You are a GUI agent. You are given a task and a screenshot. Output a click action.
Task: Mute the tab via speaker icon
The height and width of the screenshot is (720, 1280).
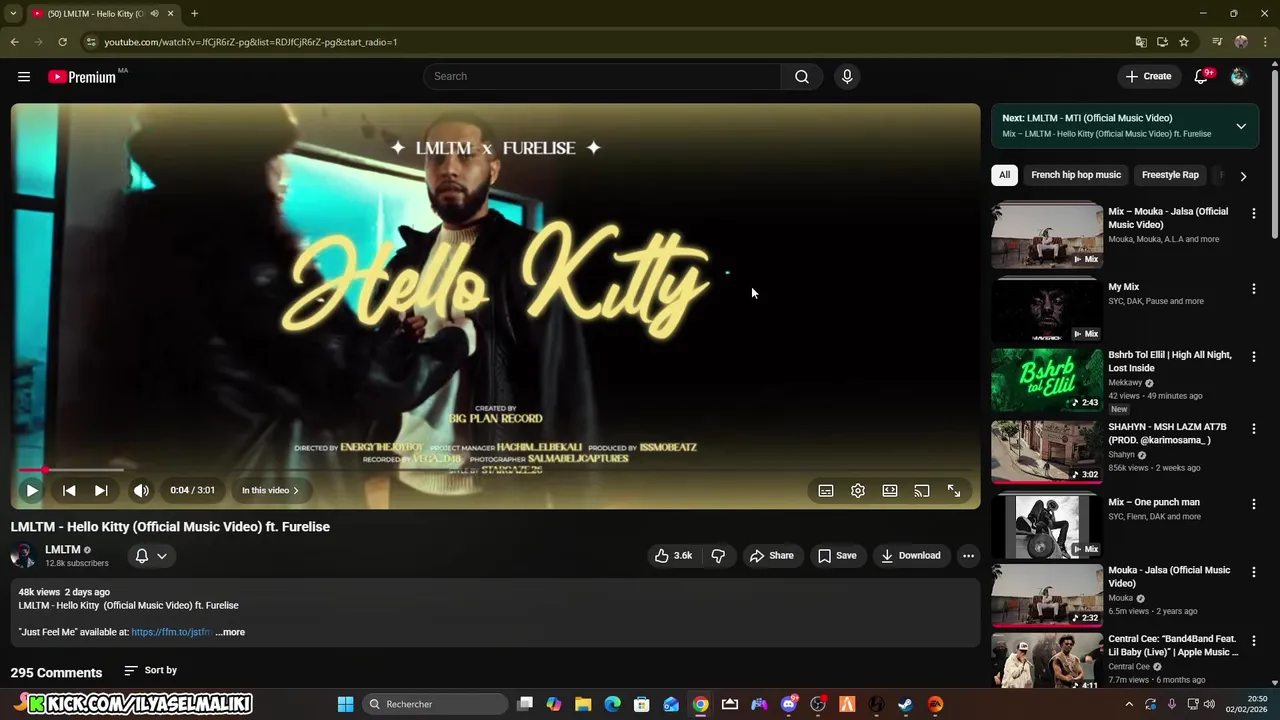click(x=154, y=14)
